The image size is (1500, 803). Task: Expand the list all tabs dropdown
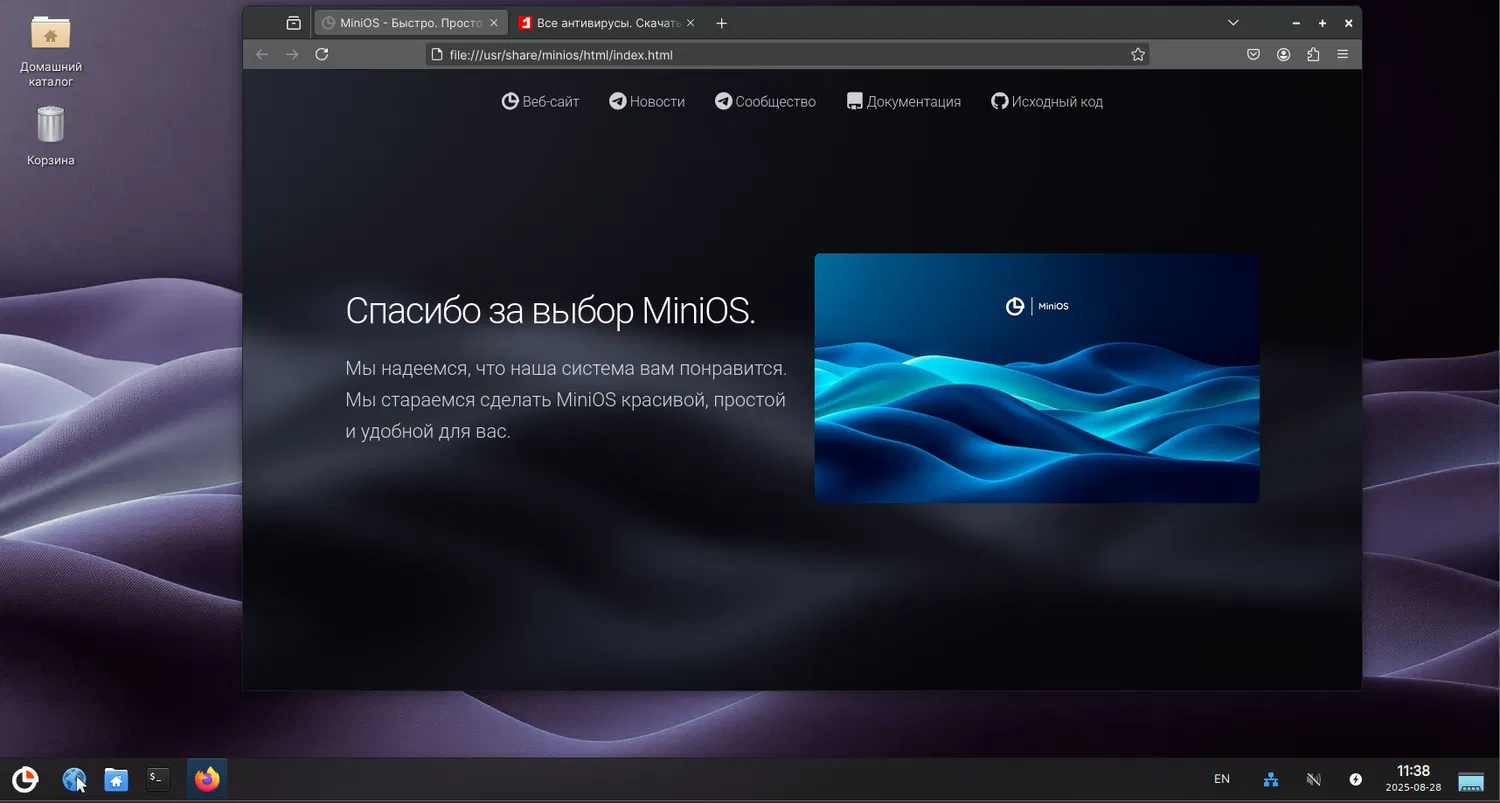pyautogui.click(x=1233, y=23)
